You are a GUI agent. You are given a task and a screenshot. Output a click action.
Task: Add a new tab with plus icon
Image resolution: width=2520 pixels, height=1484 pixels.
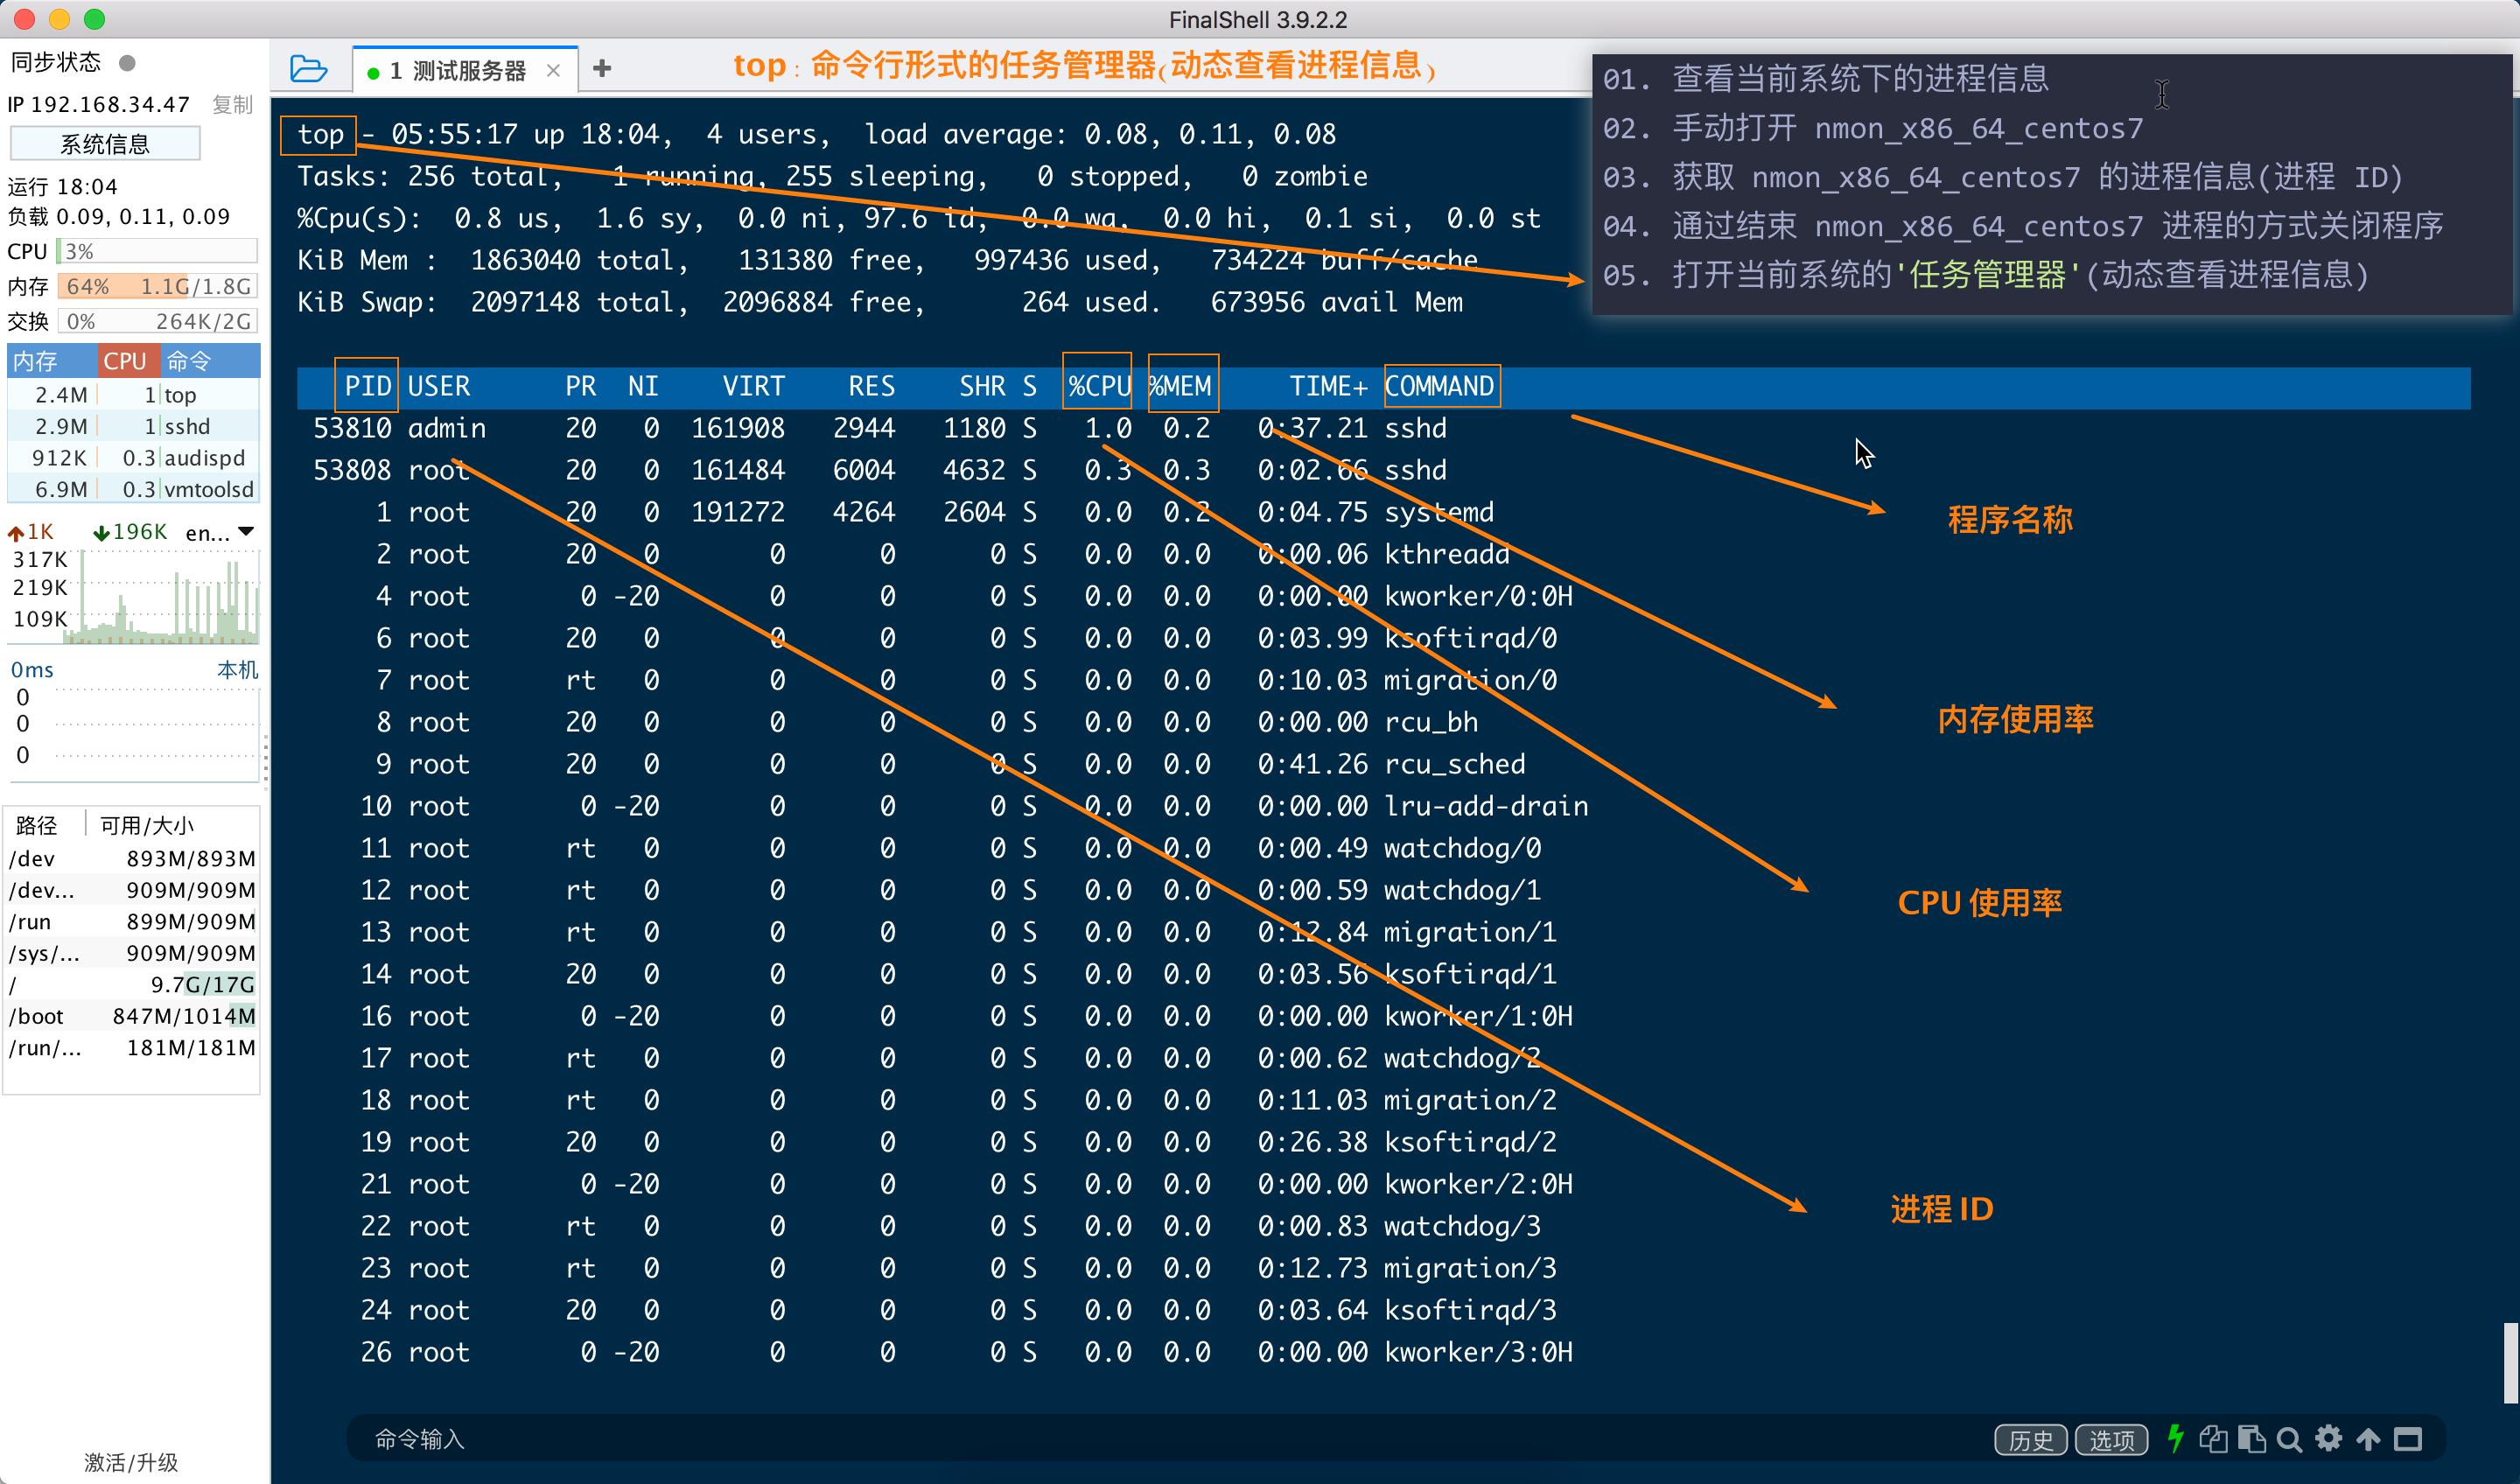point(601,69)
